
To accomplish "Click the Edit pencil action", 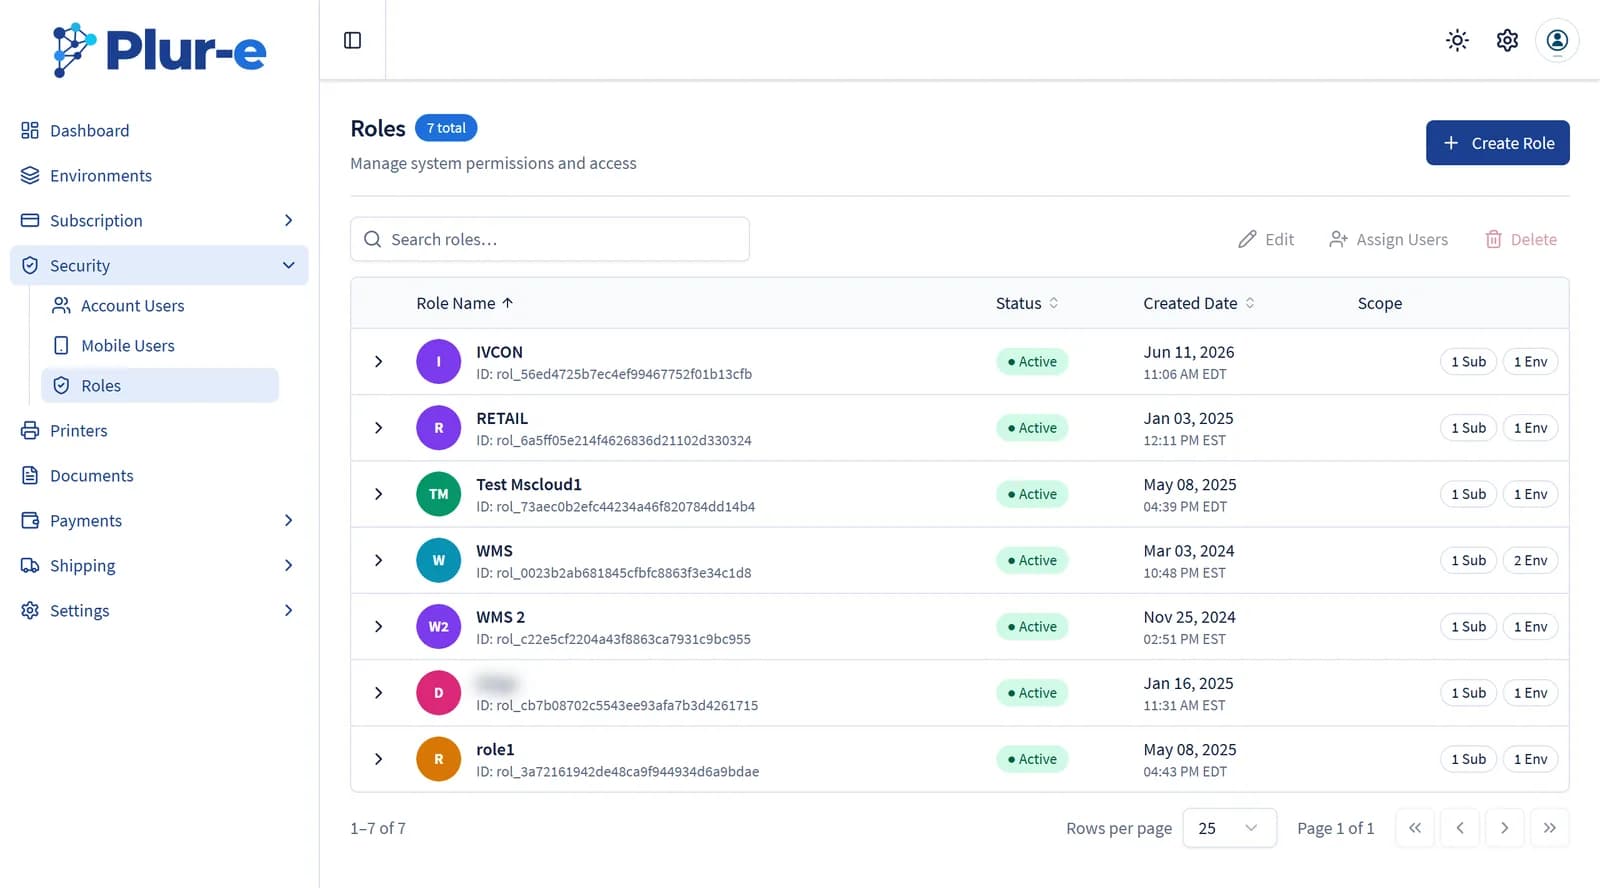I will tap(1265, 239).
